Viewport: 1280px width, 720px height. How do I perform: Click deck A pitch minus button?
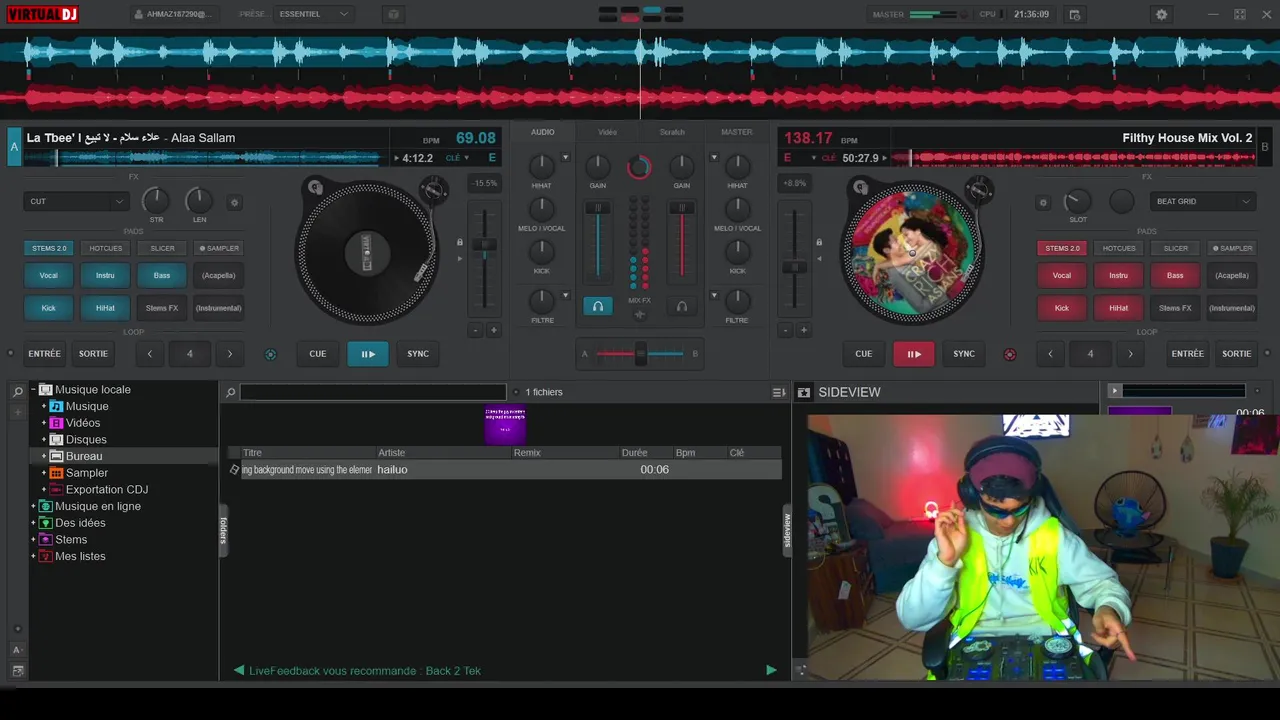tap(476, 330)
